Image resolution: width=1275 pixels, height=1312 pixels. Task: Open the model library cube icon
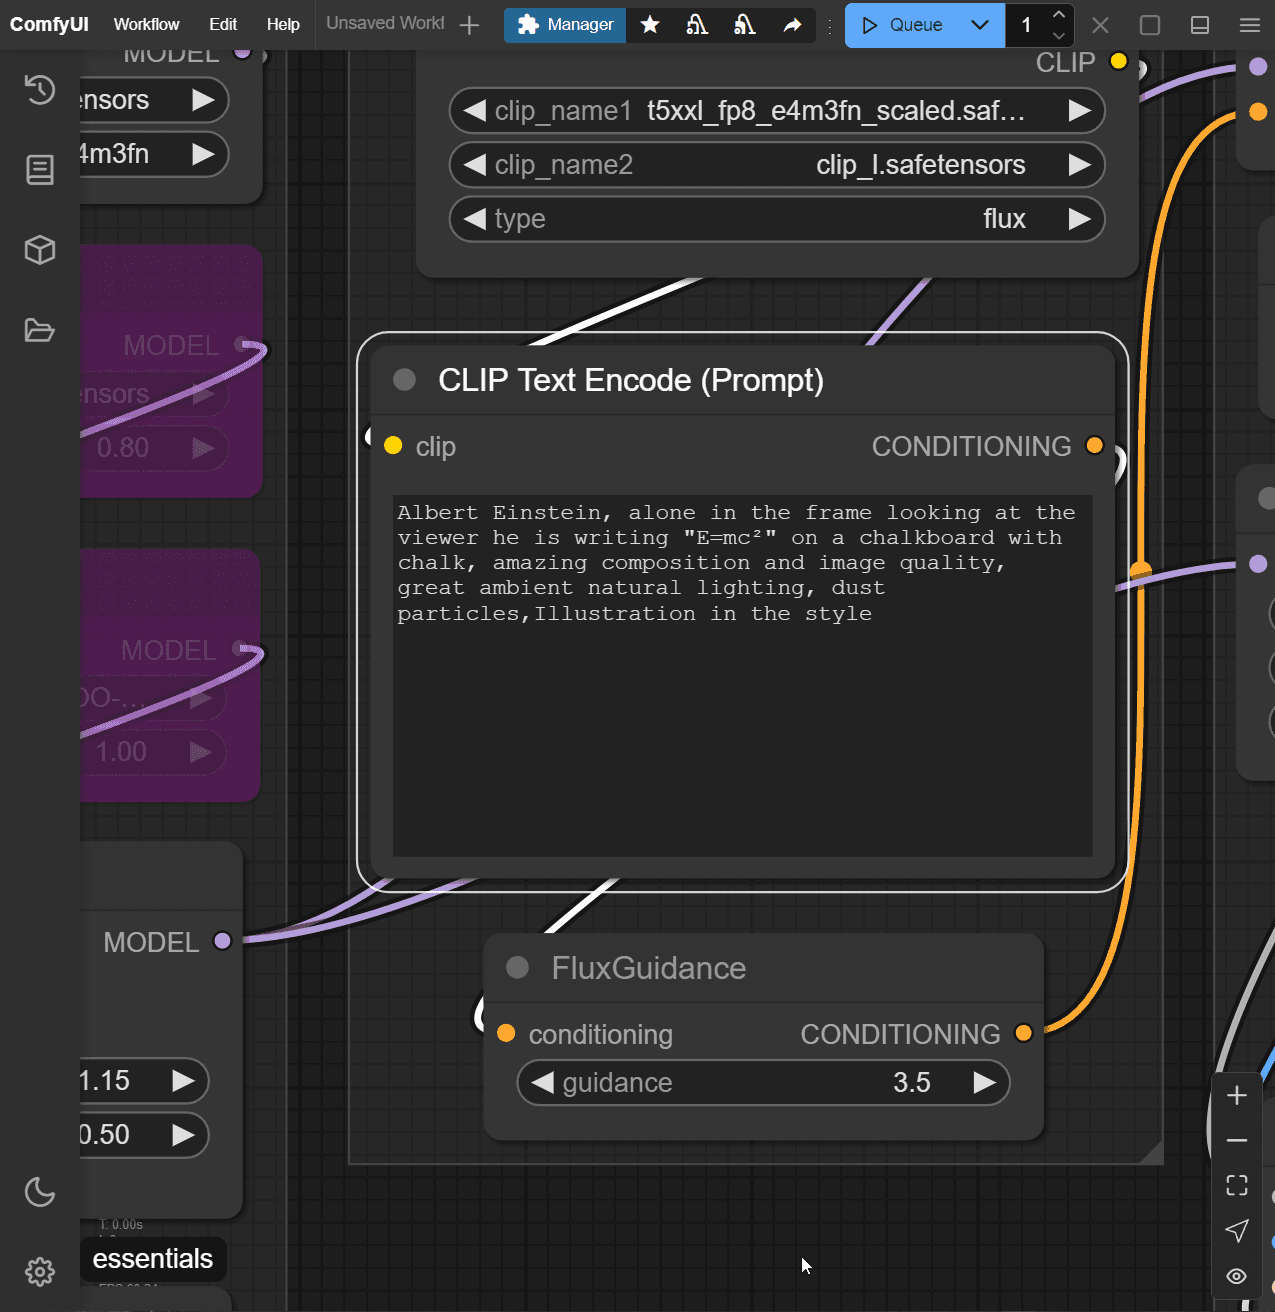(x=39, y=250)
